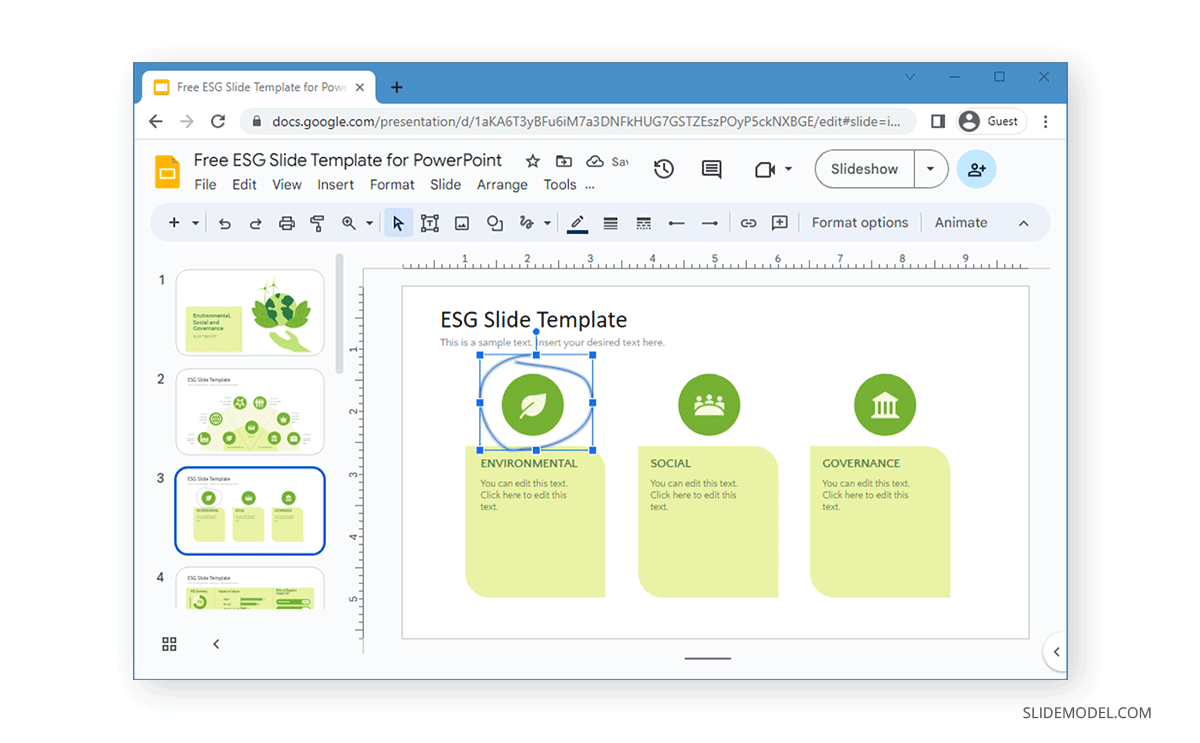The width and height of the screenshot is (1200, 743).
Task: Star the presentation
Action: 533,161
